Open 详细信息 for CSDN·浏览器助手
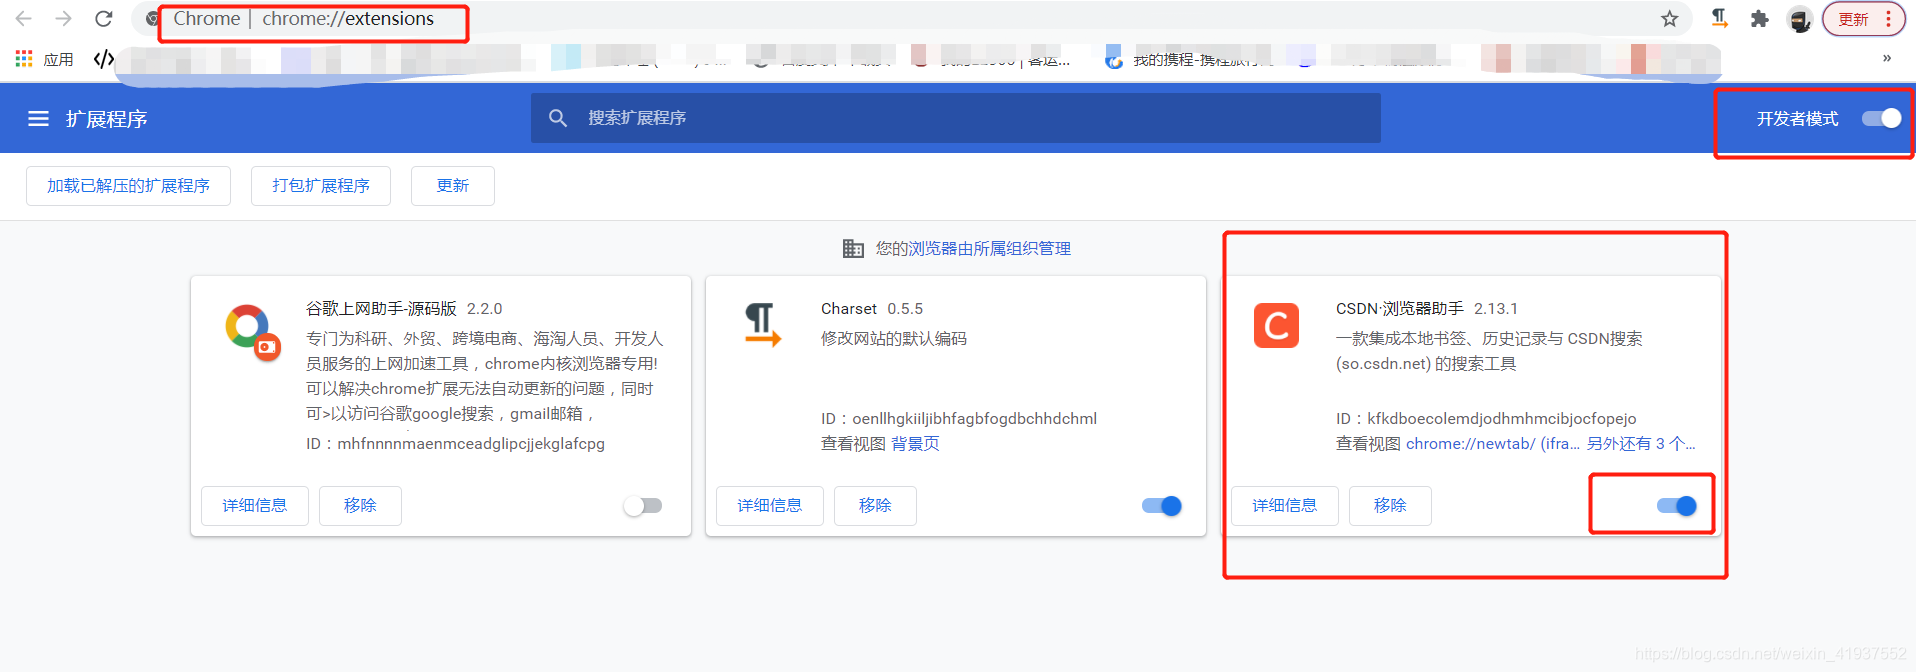The image size is (1916, 672). click(x=1285, y=506)
